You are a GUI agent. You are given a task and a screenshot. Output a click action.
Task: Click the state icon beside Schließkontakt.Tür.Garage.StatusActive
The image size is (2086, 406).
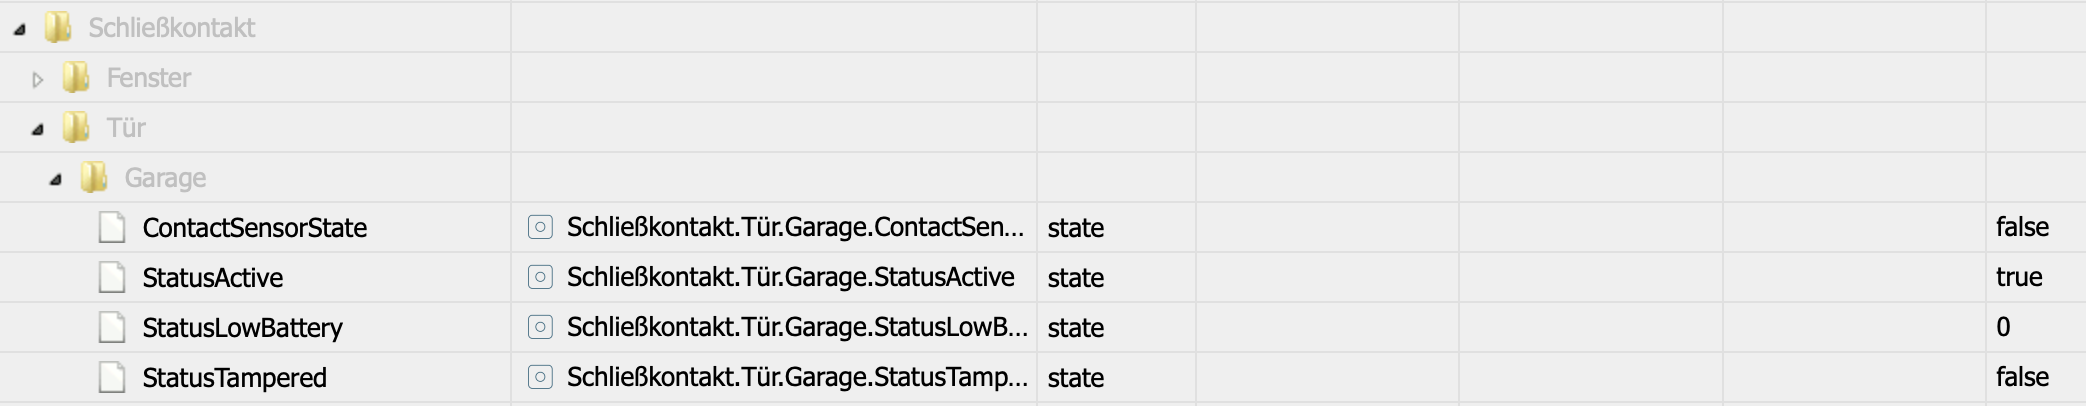[x=540, y=277]
